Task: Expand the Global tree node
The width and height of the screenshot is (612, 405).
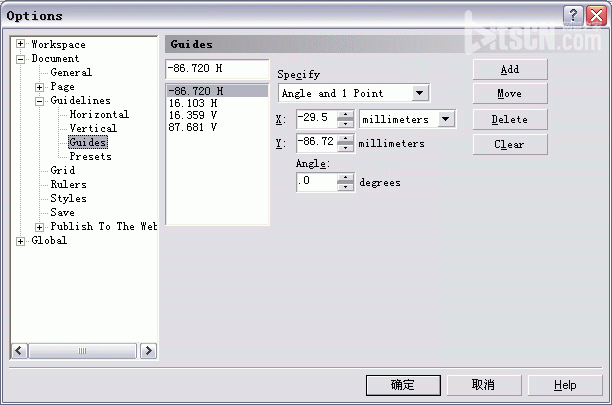Action: [21, 241]
